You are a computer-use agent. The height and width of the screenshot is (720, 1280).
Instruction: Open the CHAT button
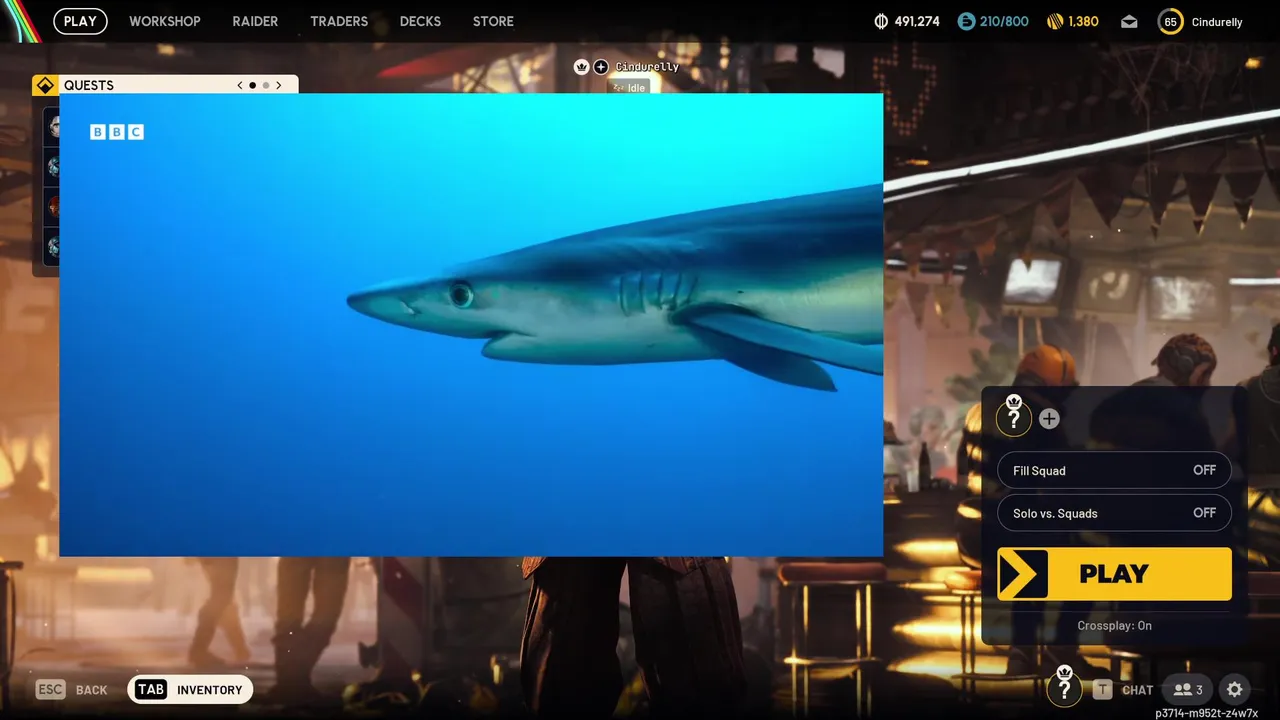coord(1123,690)
